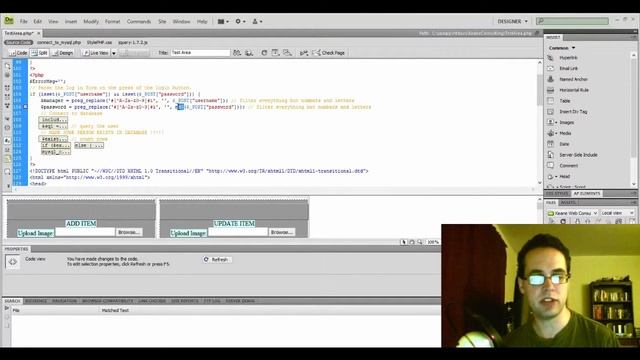
Task: Click the Visual Aids toolbar icon
Action: pos(288,53)
